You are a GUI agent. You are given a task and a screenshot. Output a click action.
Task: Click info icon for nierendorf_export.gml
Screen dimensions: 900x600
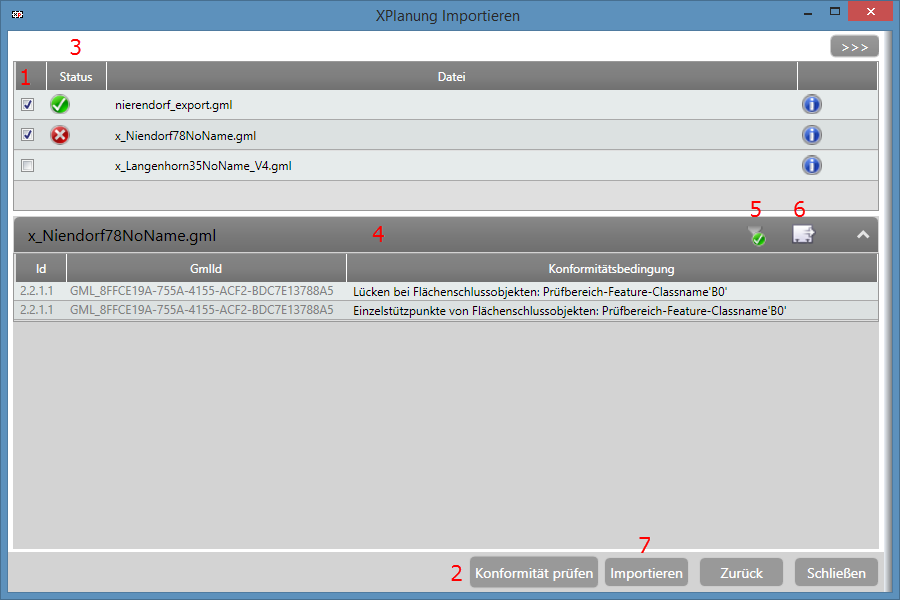812,105
